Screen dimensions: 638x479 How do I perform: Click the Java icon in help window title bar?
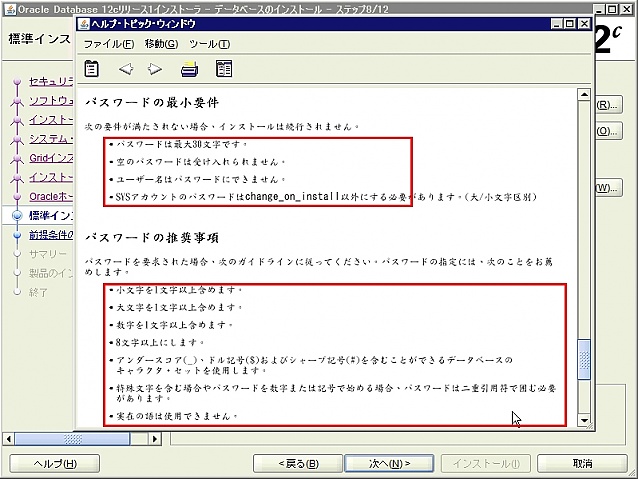[x=85, y=24]
